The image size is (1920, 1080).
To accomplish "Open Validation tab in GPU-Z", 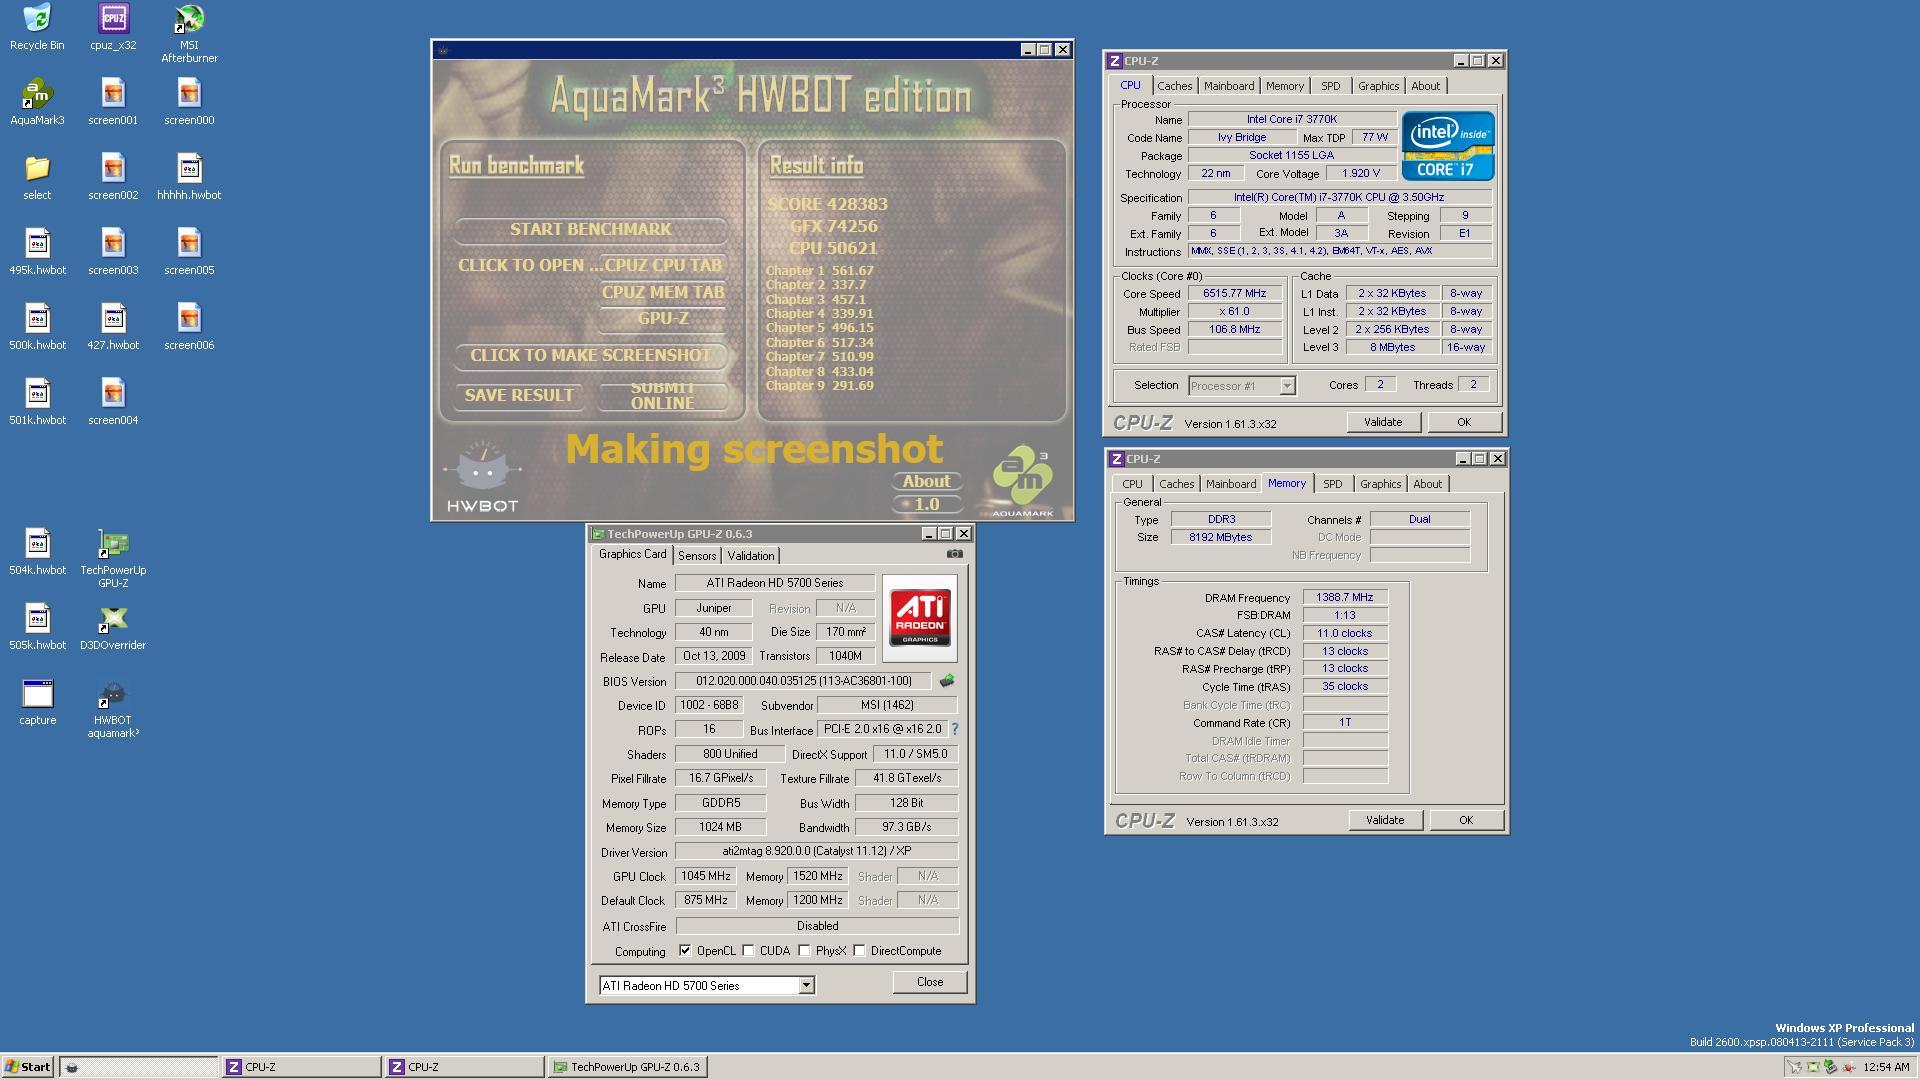I will 751,556.
